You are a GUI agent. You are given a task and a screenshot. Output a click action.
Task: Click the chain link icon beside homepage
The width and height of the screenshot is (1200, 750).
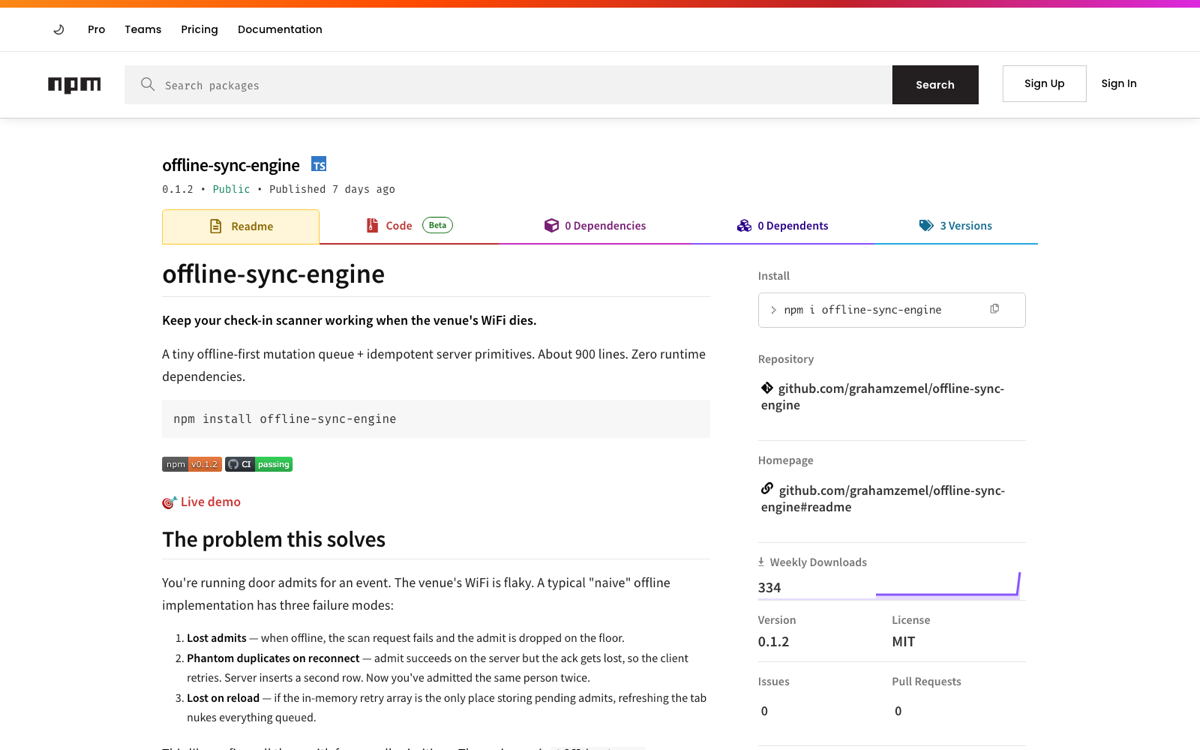coord(767,489)
